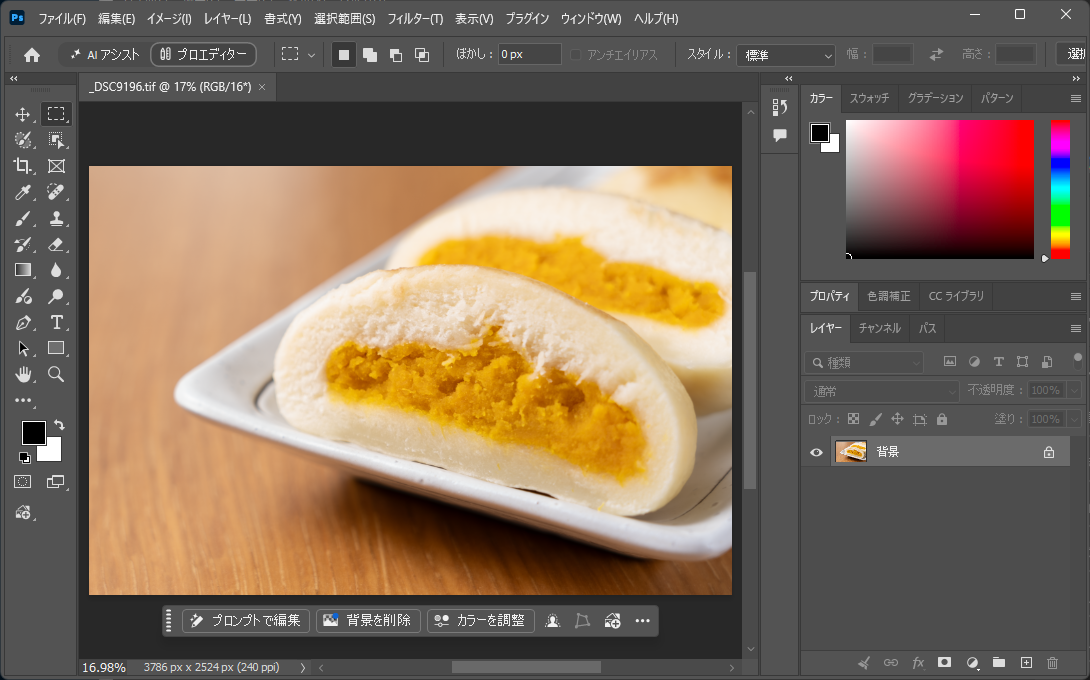Select the Spot Healing Brush tool
Viewport: 1090px width, 680px height.
[56, 192]
